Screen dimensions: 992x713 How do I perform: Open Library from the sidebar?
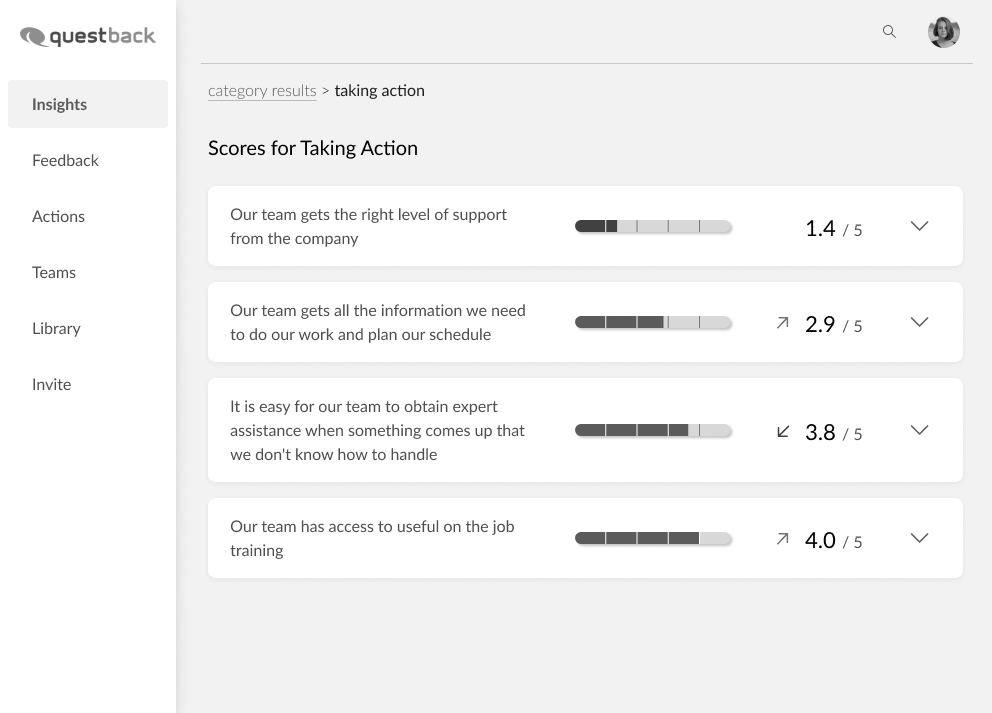[x=56, y=329]
